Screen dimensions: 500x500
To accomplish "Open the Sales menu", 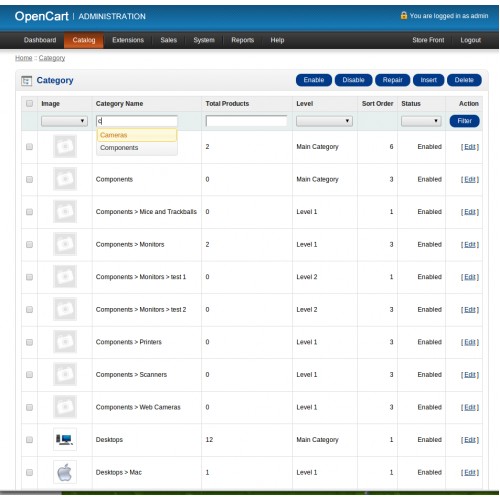I will (169, 40).
